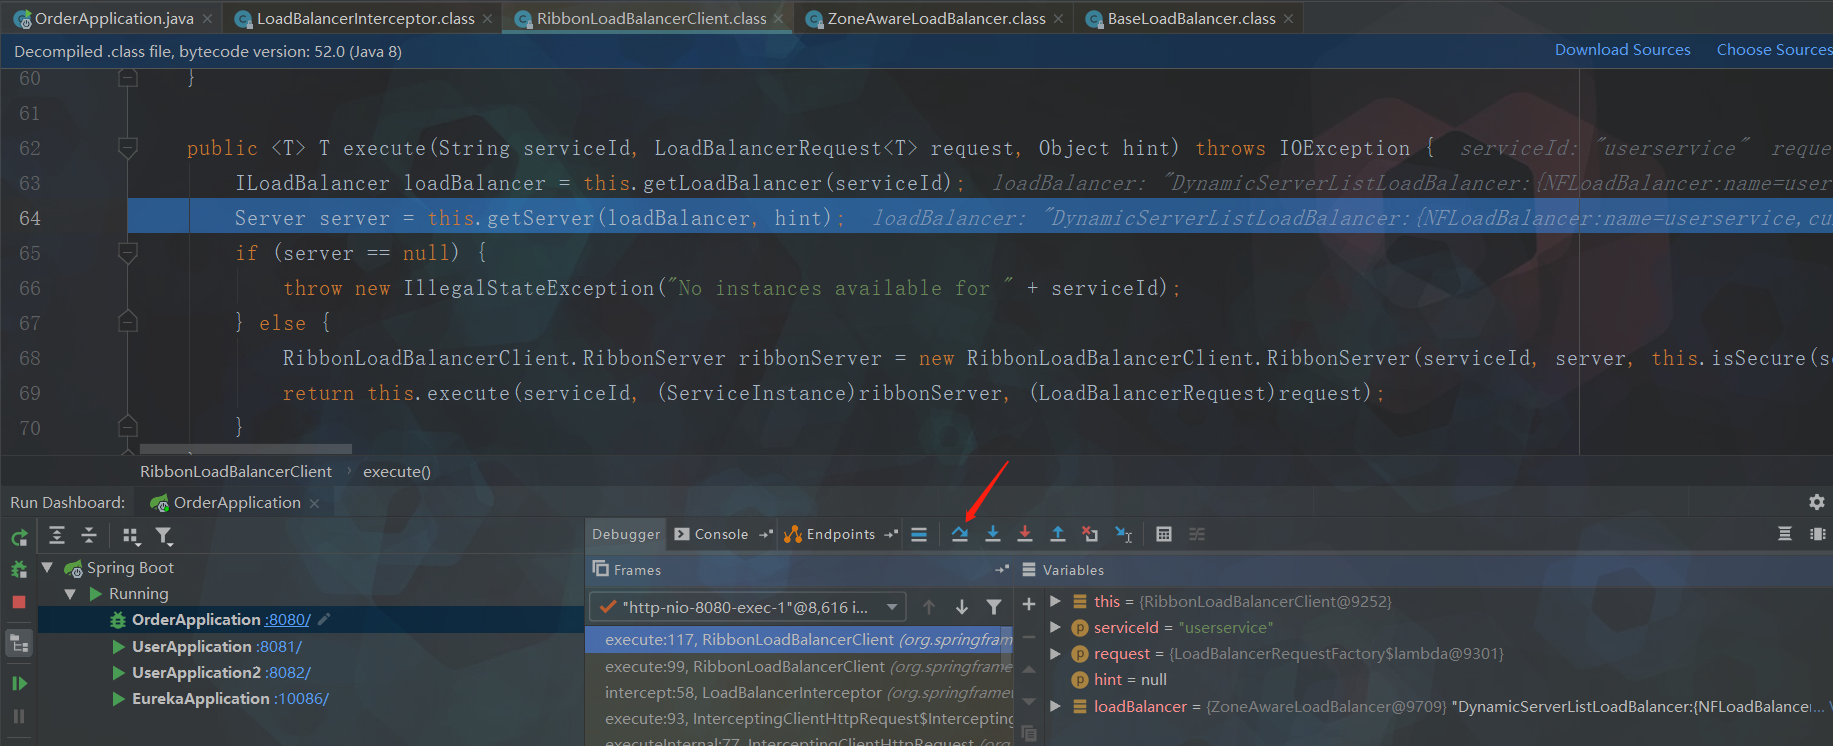Click the Debug bug icon in sidebar
Image resolution: width=1833 pixels, height=746 pixels.
pyautogui.click(x=19, y=570)
